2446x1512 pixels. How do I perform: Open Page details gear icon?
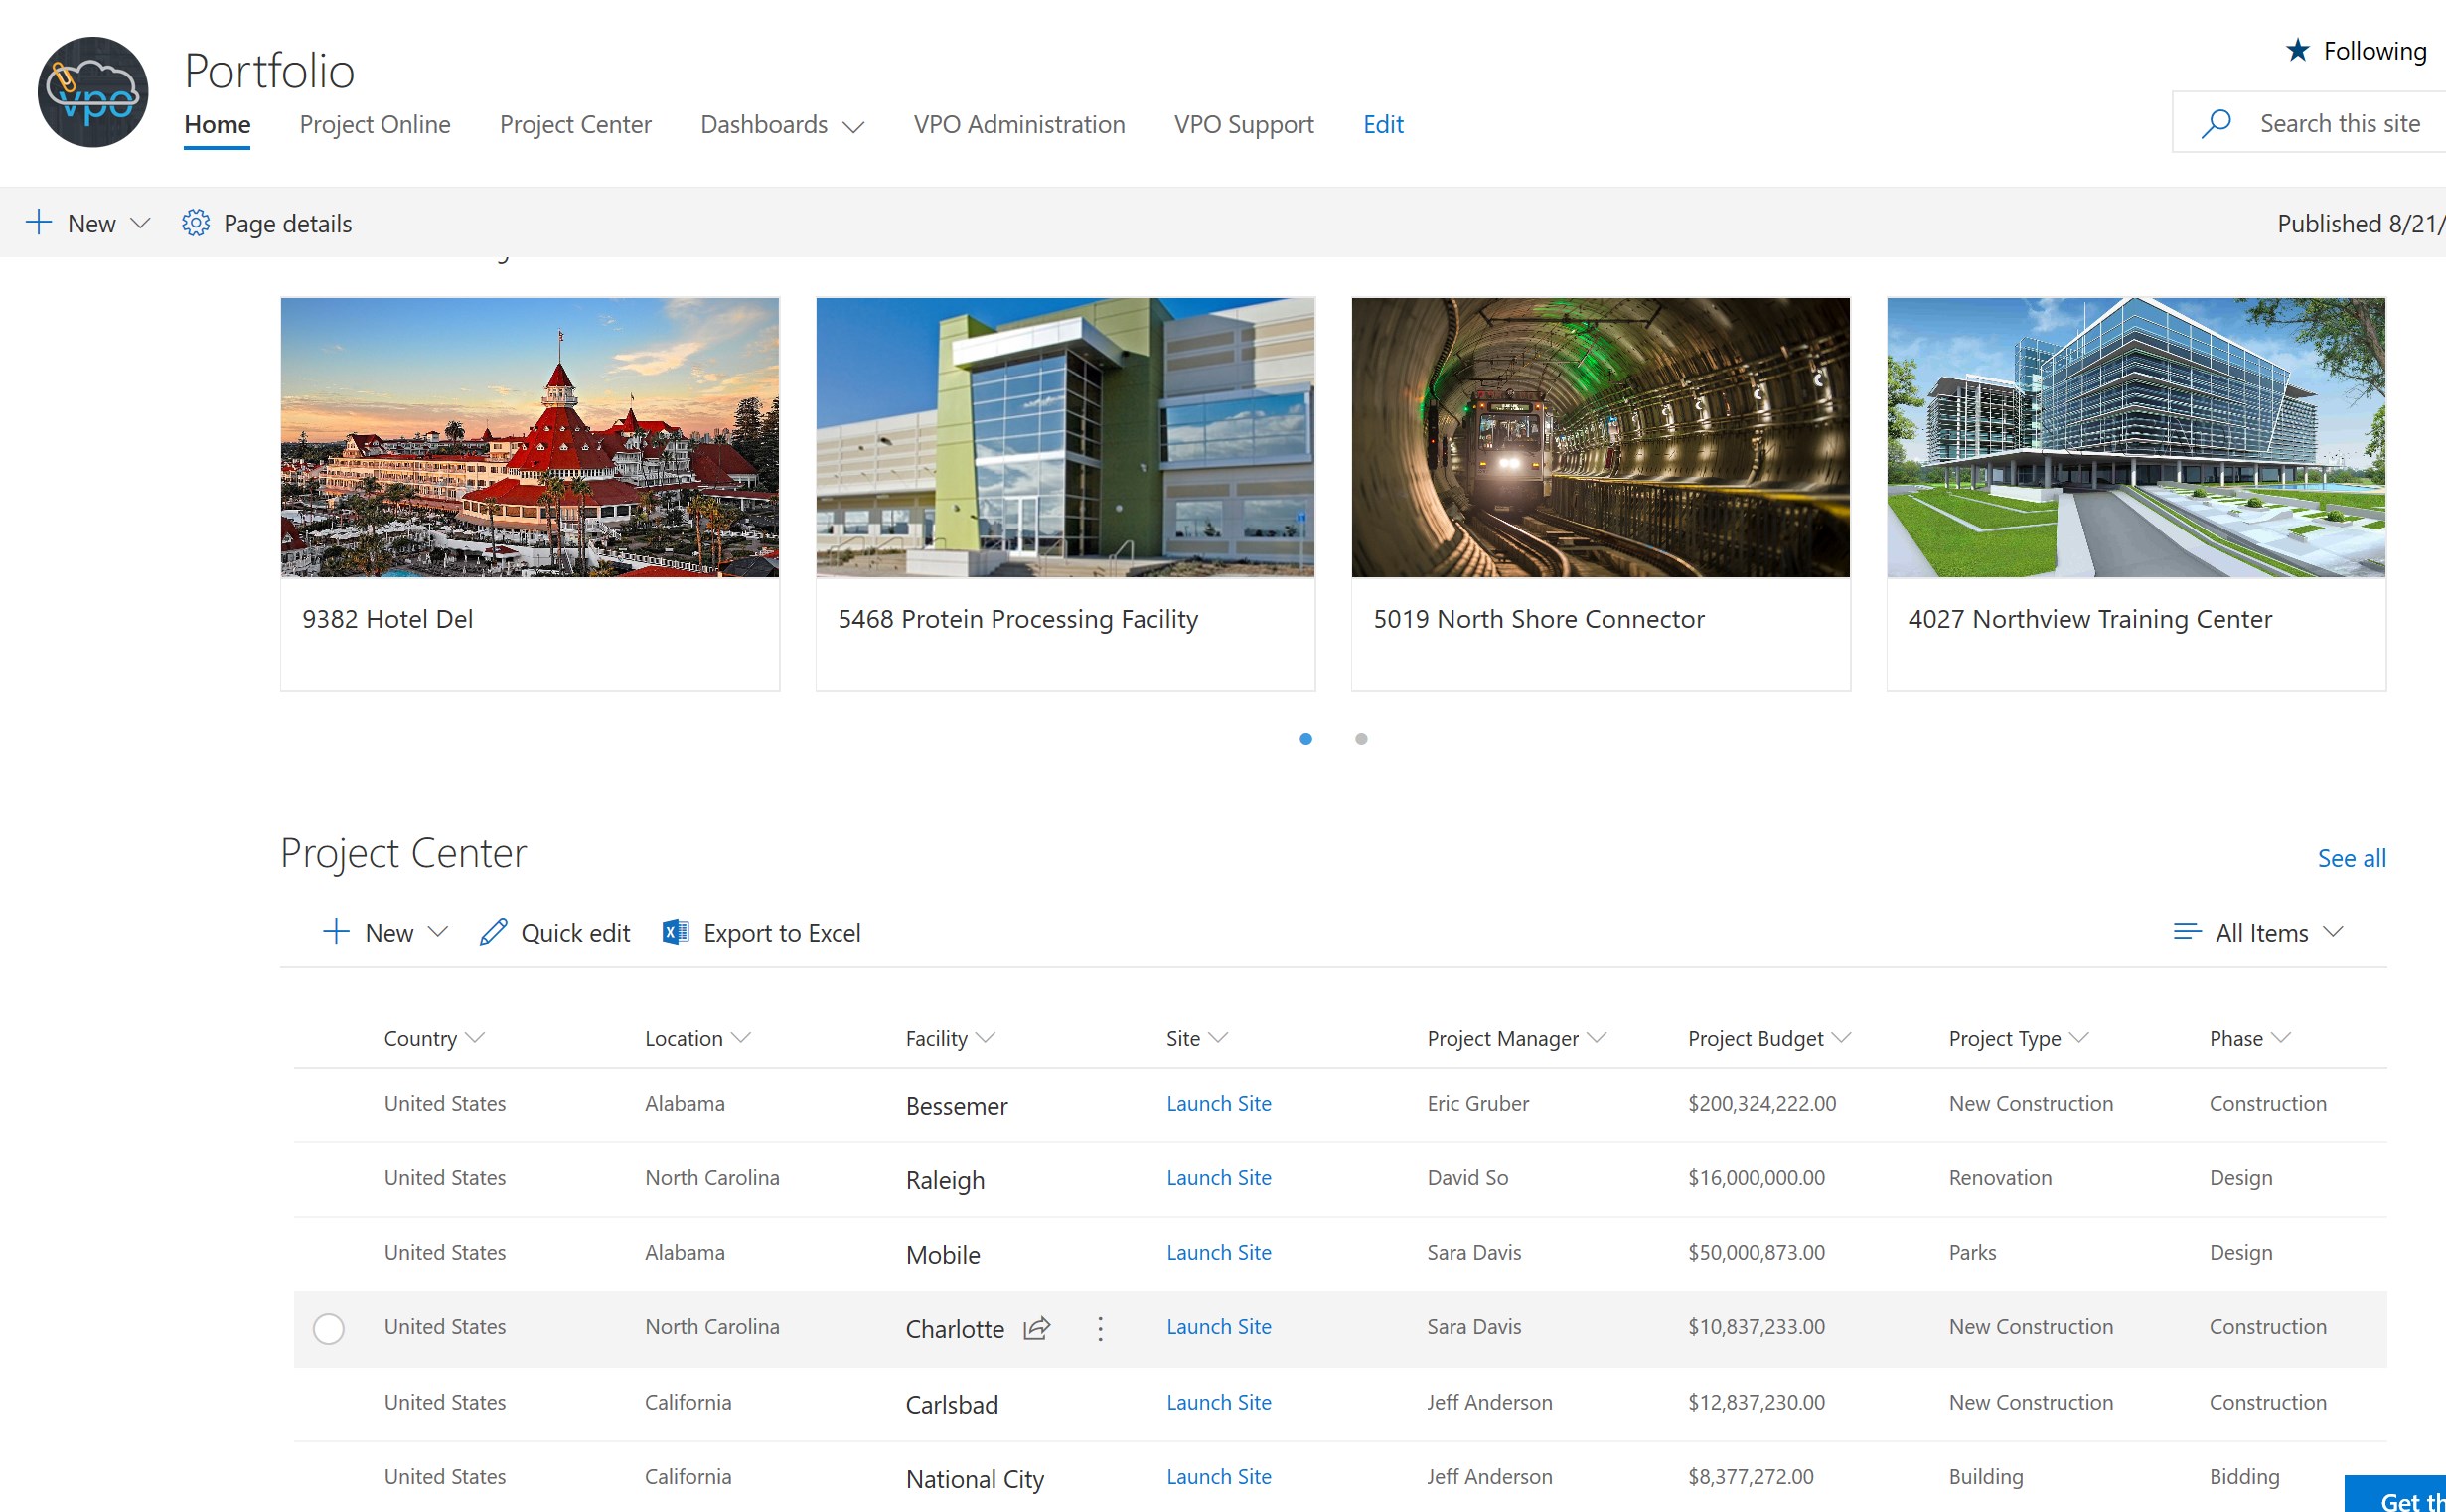195,223
